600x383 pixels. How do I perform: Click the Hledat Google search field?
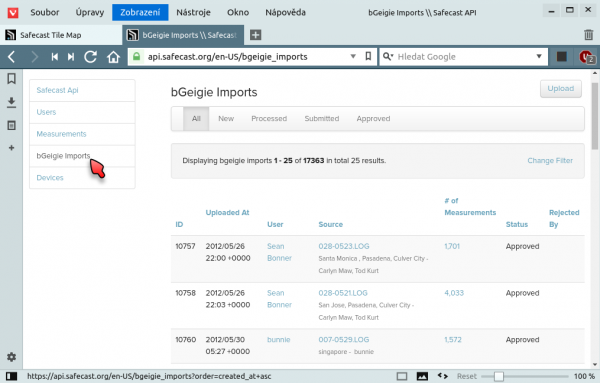(464, 57)
